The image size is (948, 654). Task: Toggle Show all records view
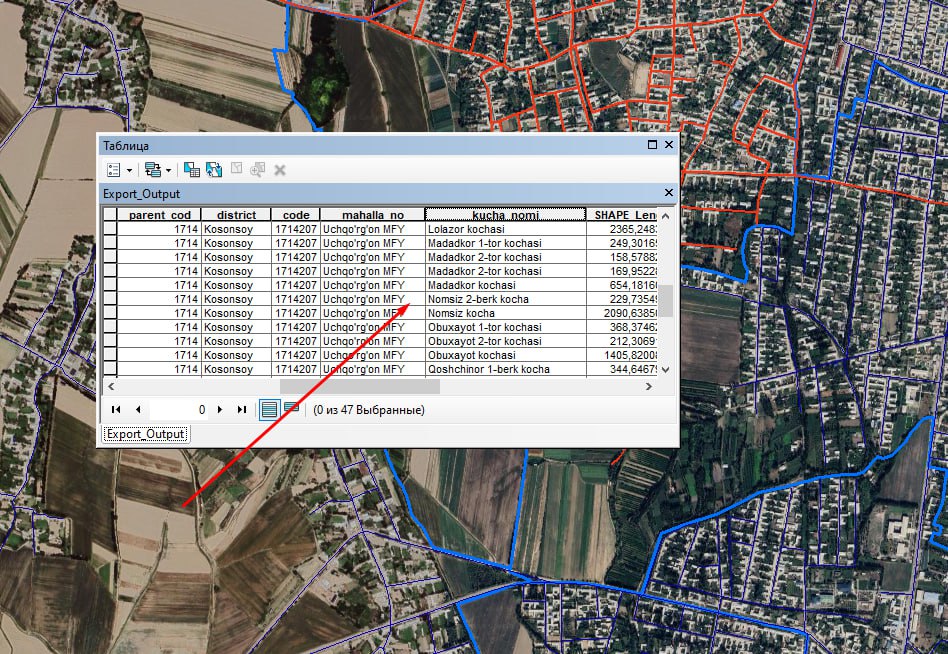pos(269,409)
